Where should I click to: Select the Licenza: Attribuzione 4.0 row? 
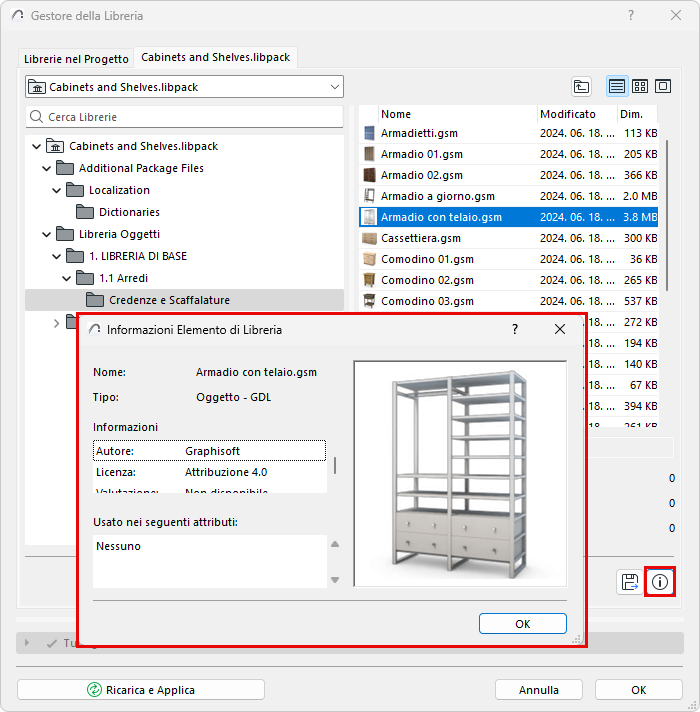click(209, 472)
